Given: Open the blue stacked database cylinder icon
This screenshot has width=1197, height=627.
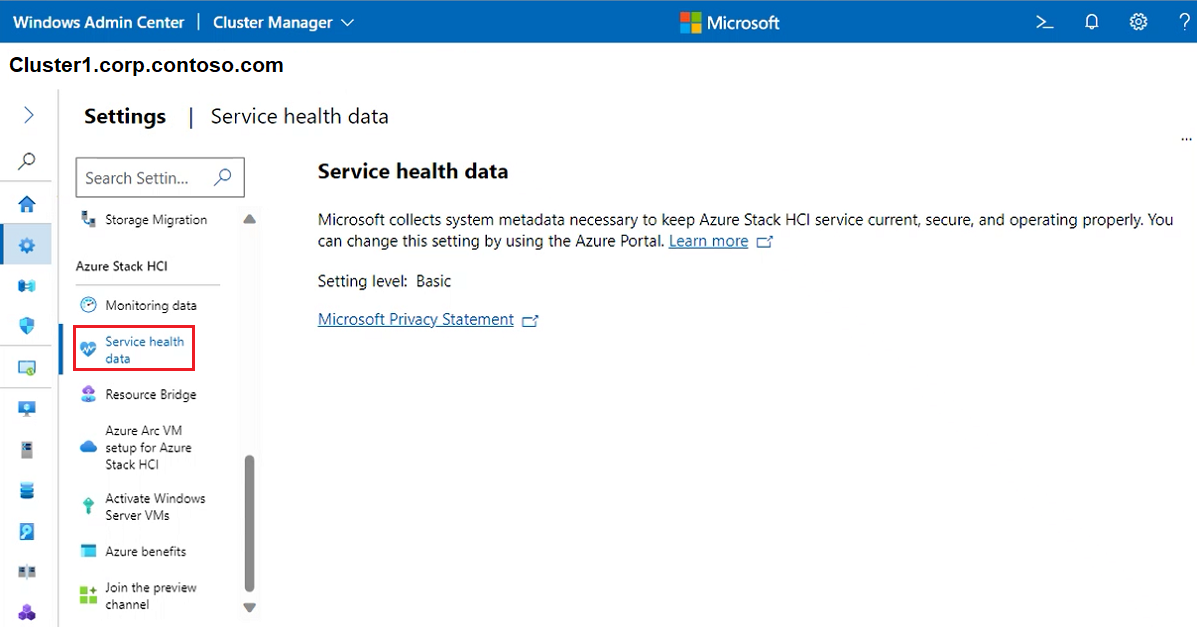Looking at the screenshot, I should click(27, 490).
